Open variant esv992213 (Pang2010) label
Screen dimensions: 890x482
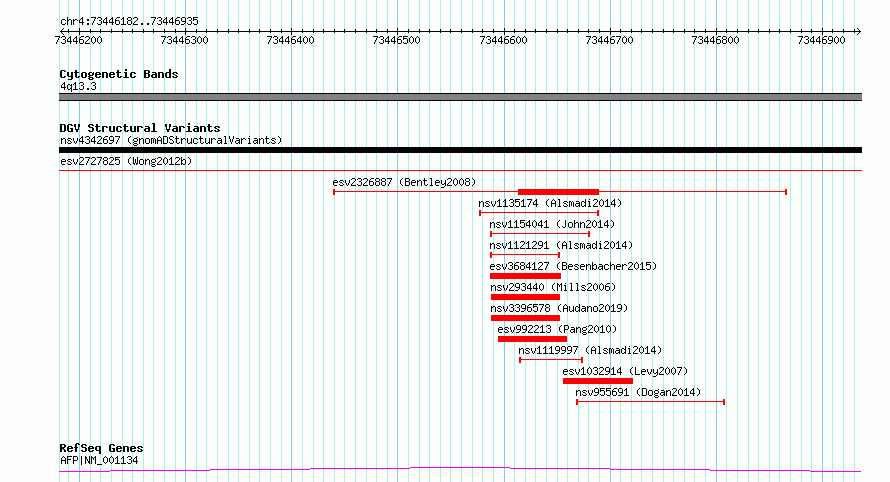pos(557,329)
